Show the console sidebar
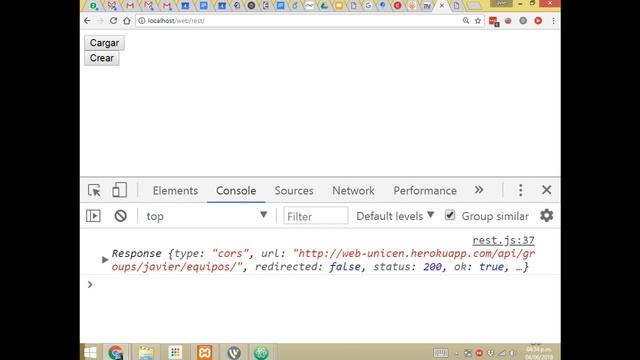 point(93,216)
